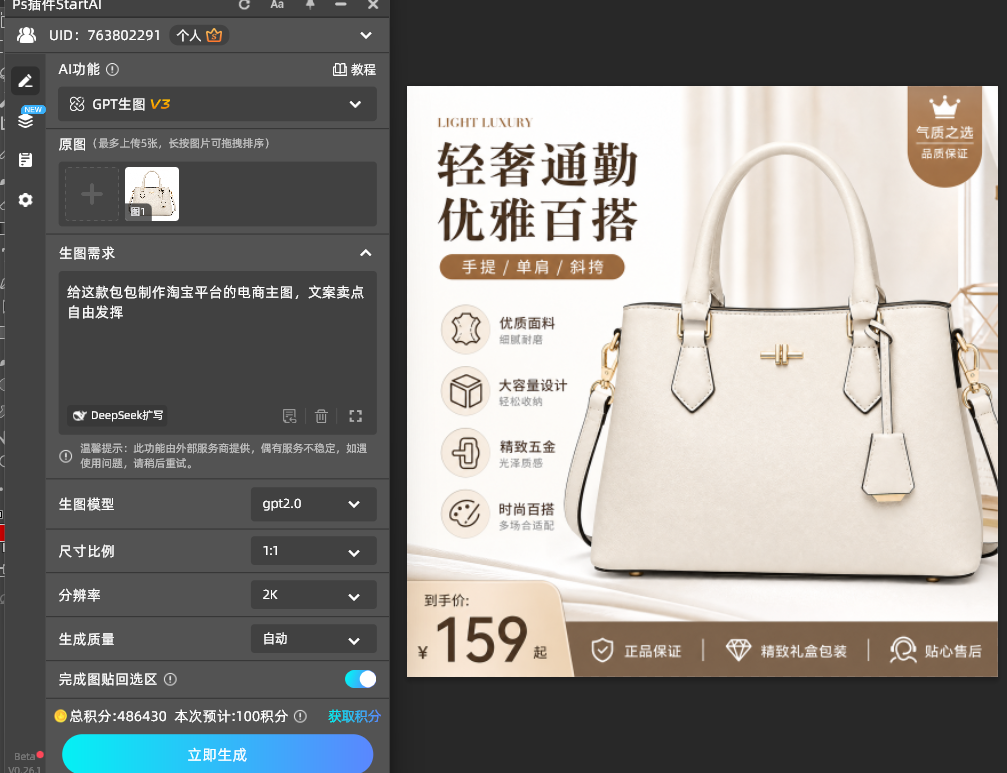
Task: Show info tooltip next to AI功能
Action: tap(112, 69)
